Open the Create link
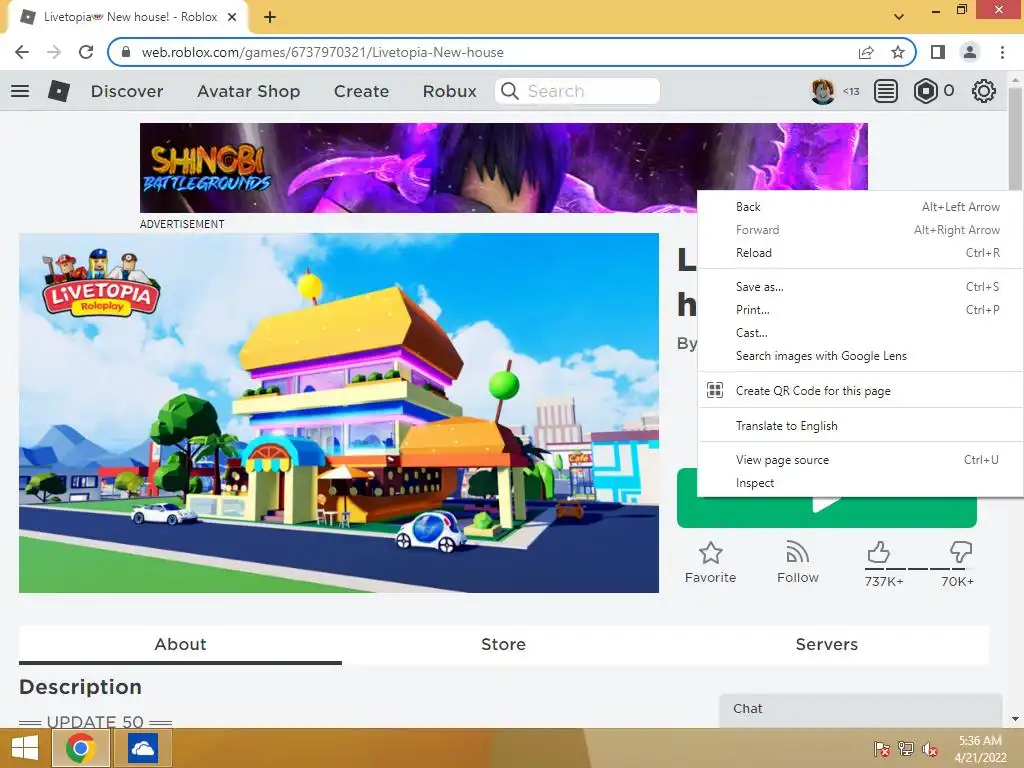The height and width of the screenshot is (768, 1024). point(361,91)
